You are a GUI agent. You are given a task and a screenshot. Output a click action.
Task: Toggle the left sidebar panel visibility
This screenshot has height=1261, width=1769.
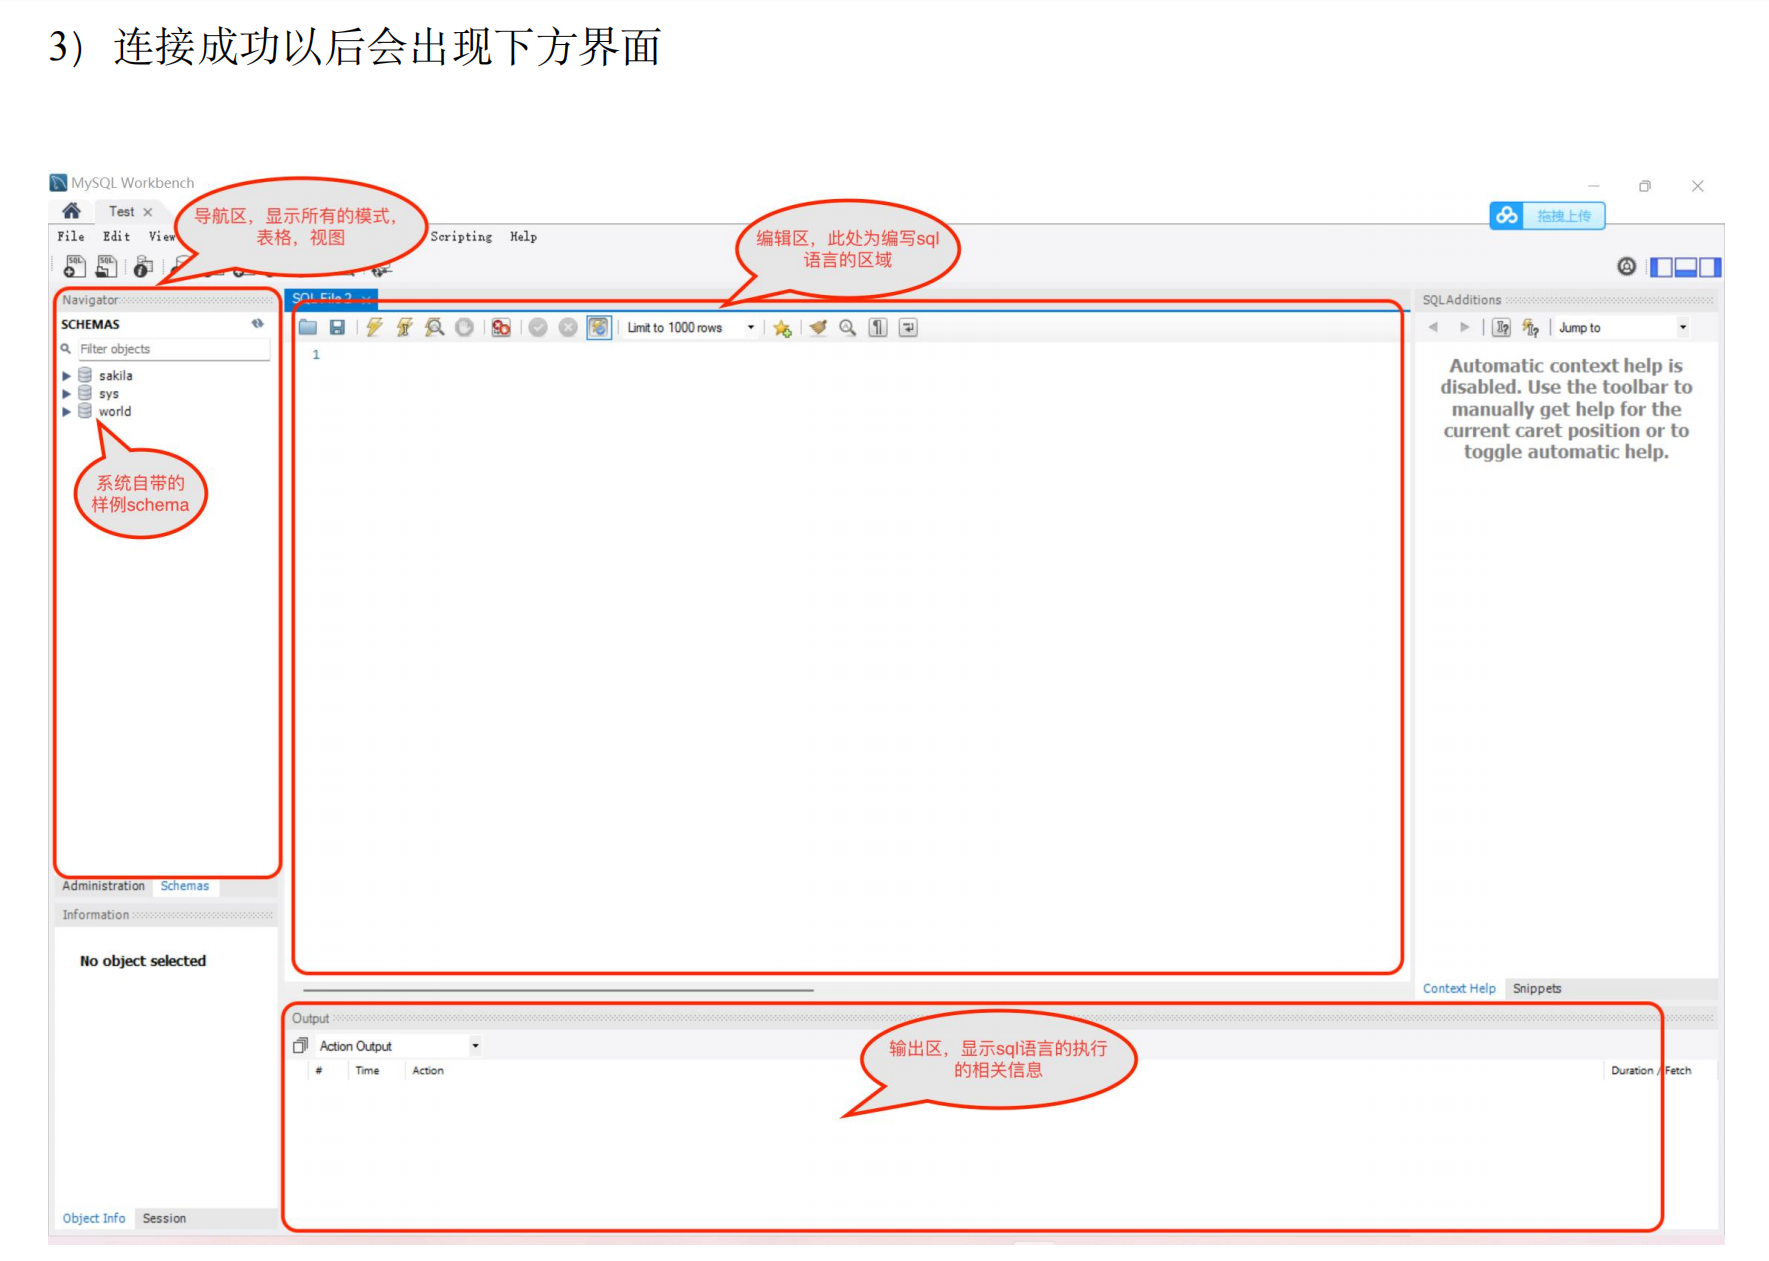(1661, 267)
